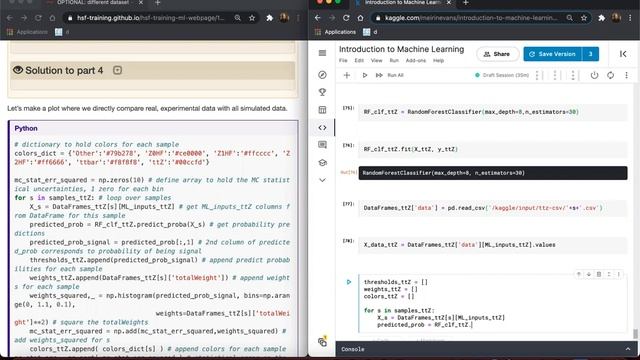
Task: Open Competitions trophy icon in Kaggle sidebar
Action: (322, 92)
